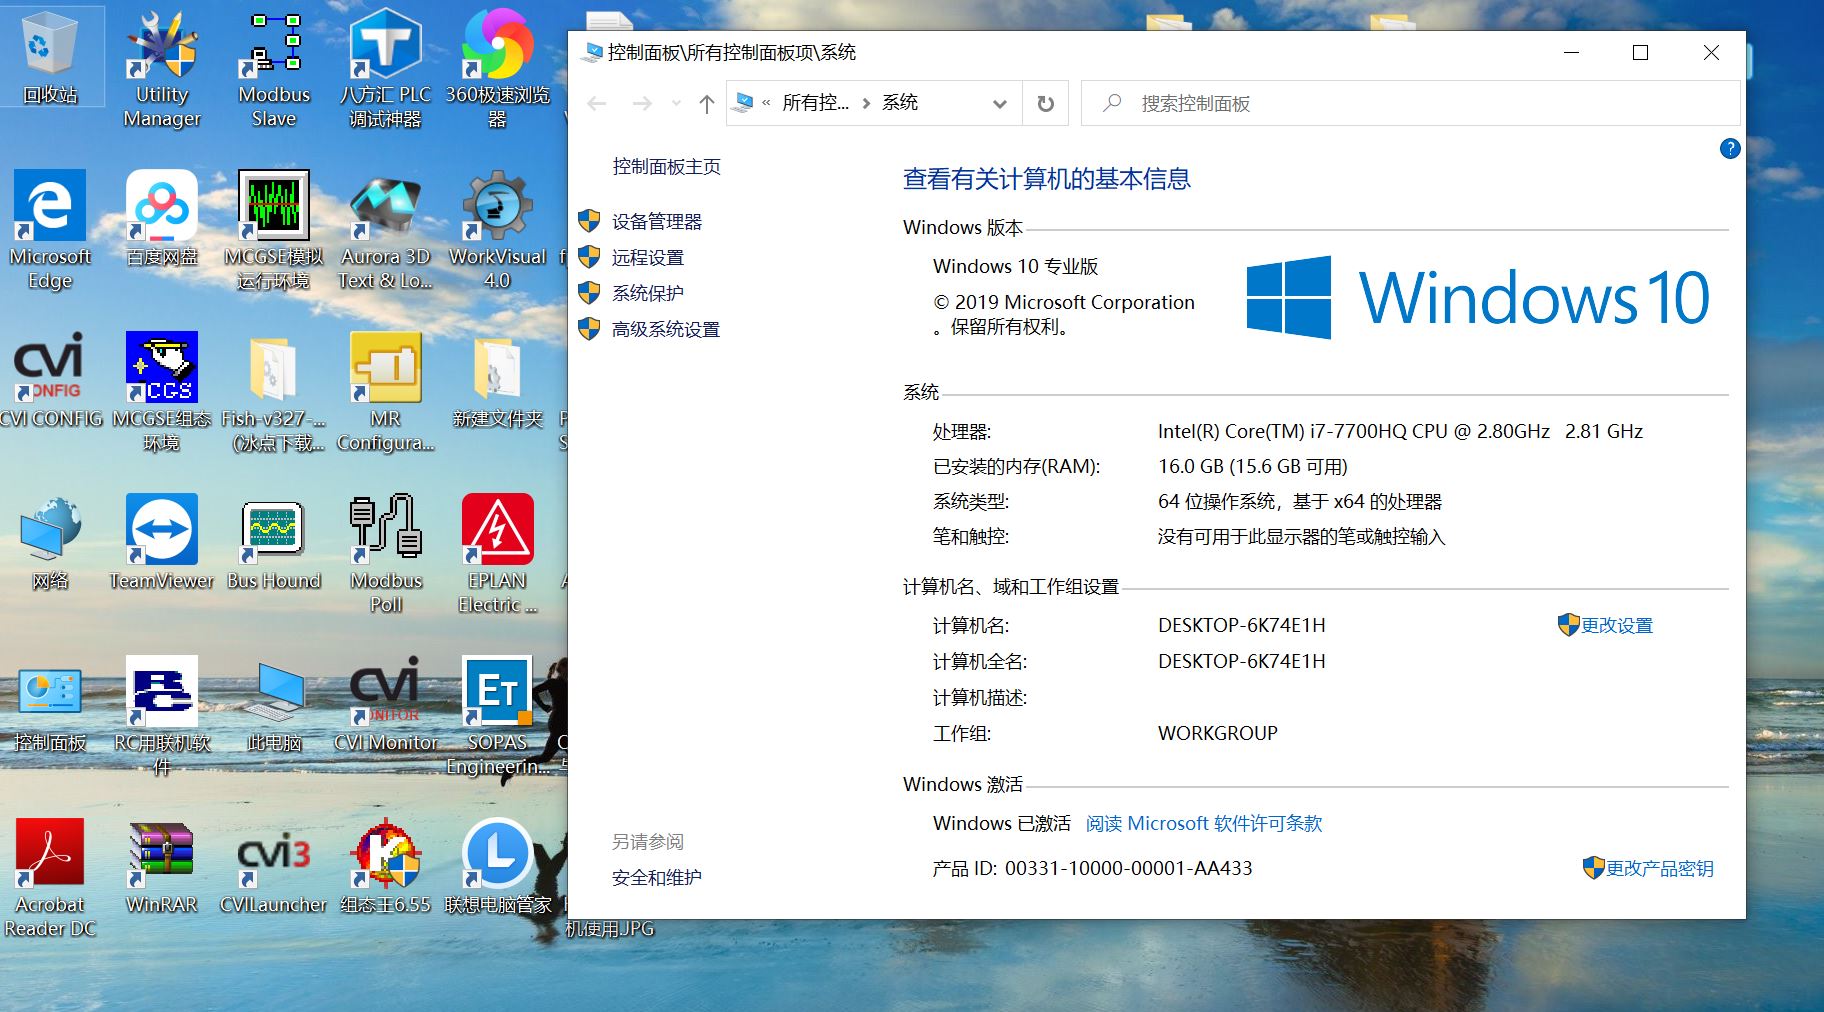Open the recent locations dropdown arrow
This screenshot has width=1824, height=1012.
pyautogui.click(x=676, y=104)
